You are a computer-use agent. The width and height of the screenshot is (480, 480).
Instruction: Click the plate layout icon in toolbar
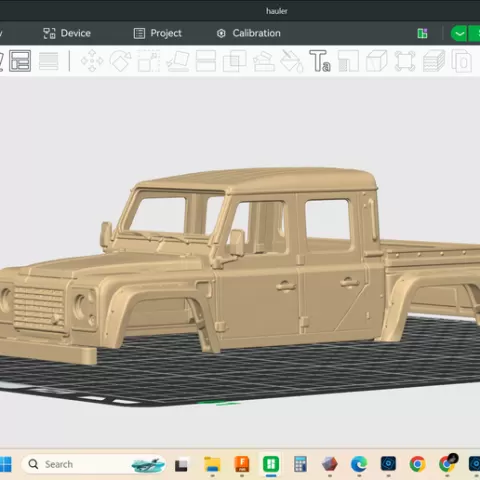20,61
